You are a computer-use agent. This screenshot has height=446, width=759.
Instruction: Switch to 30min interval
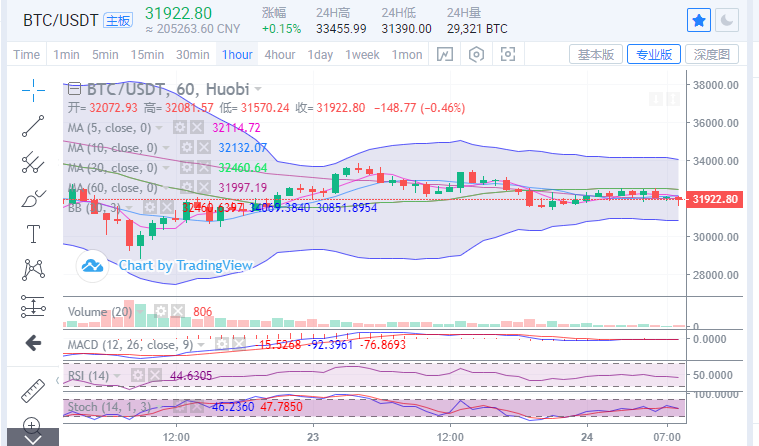[x=193, y=55]
